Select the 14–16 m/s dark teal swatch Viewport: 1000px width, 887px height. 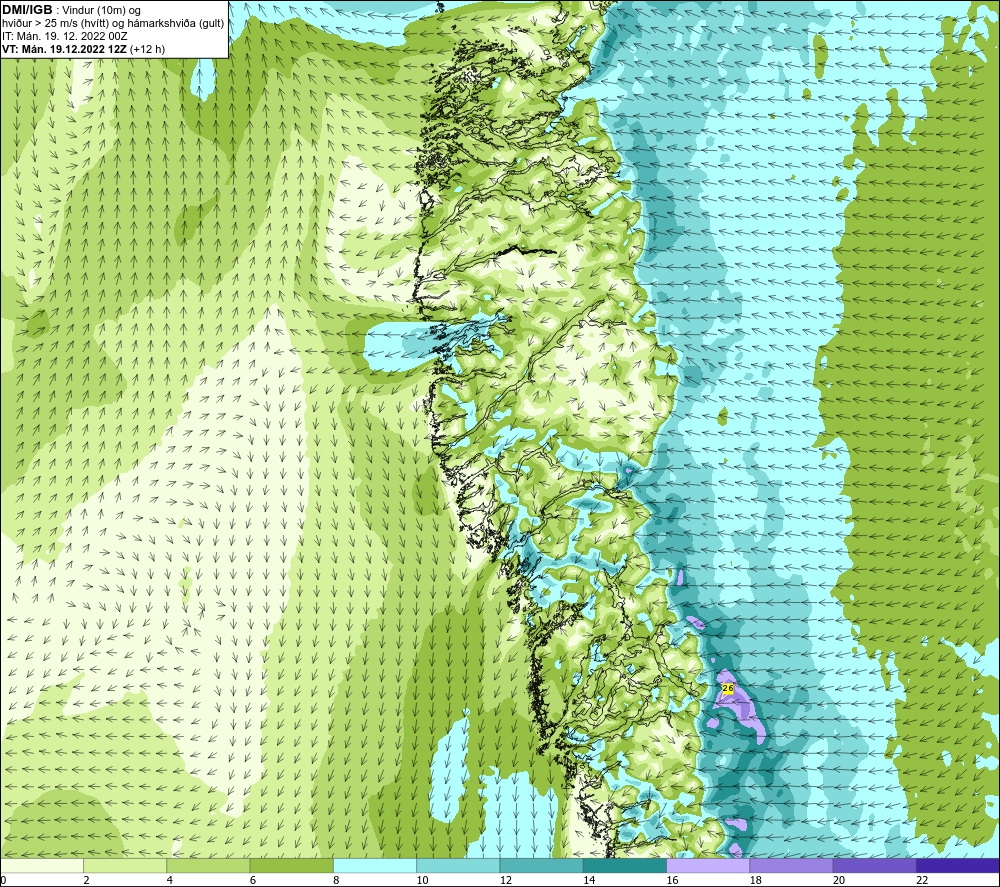(625, 865)
